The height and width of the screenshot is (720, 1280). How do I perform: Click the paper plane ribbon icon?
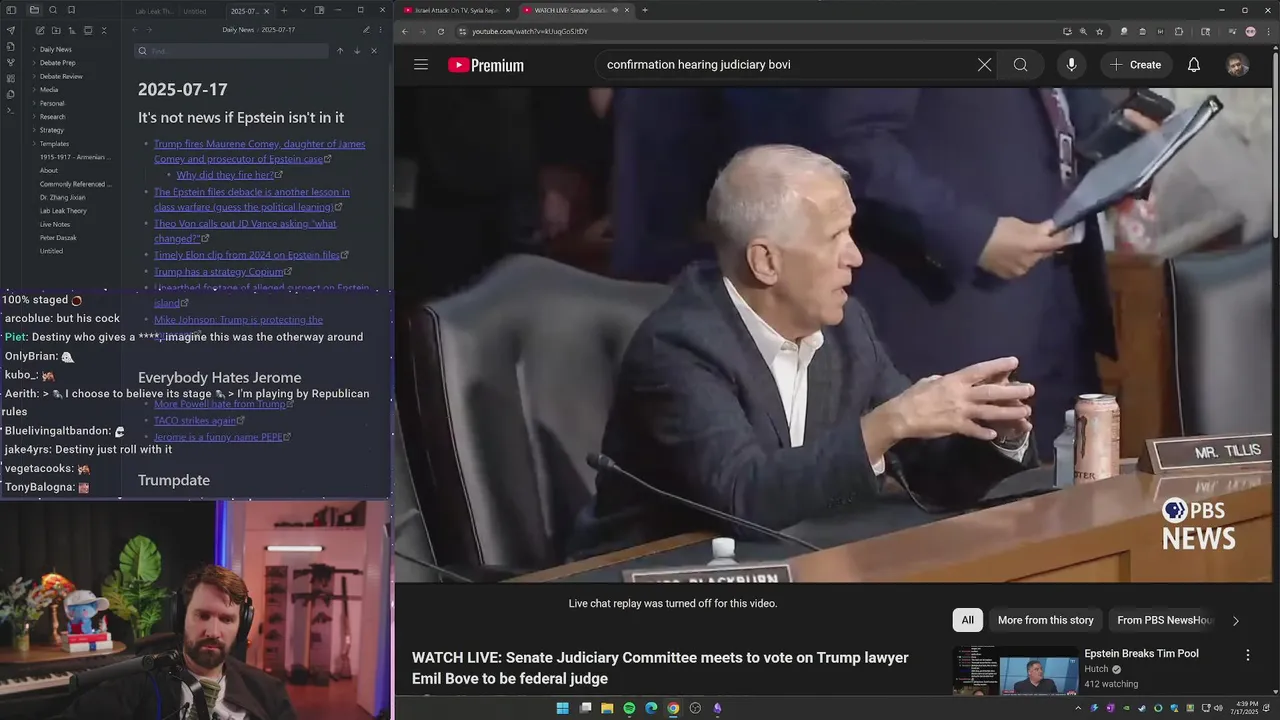pyautogui.click(x=11, y=31)
